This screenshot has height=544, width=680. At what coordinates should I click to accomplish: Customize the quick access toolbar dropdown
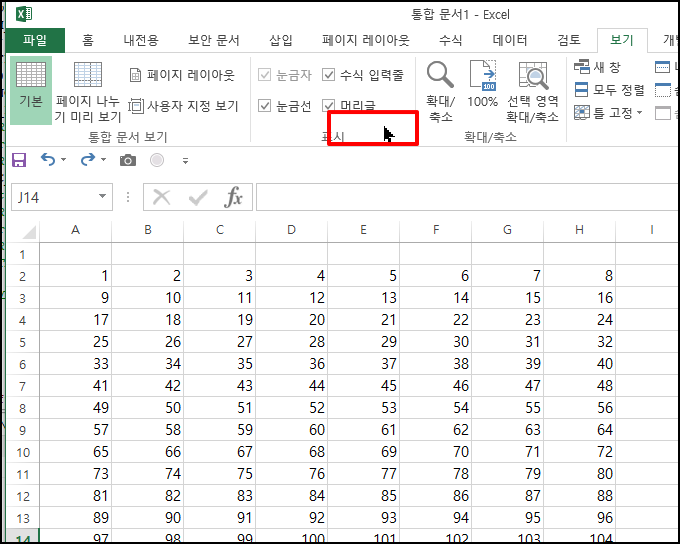tap(185, 161)
